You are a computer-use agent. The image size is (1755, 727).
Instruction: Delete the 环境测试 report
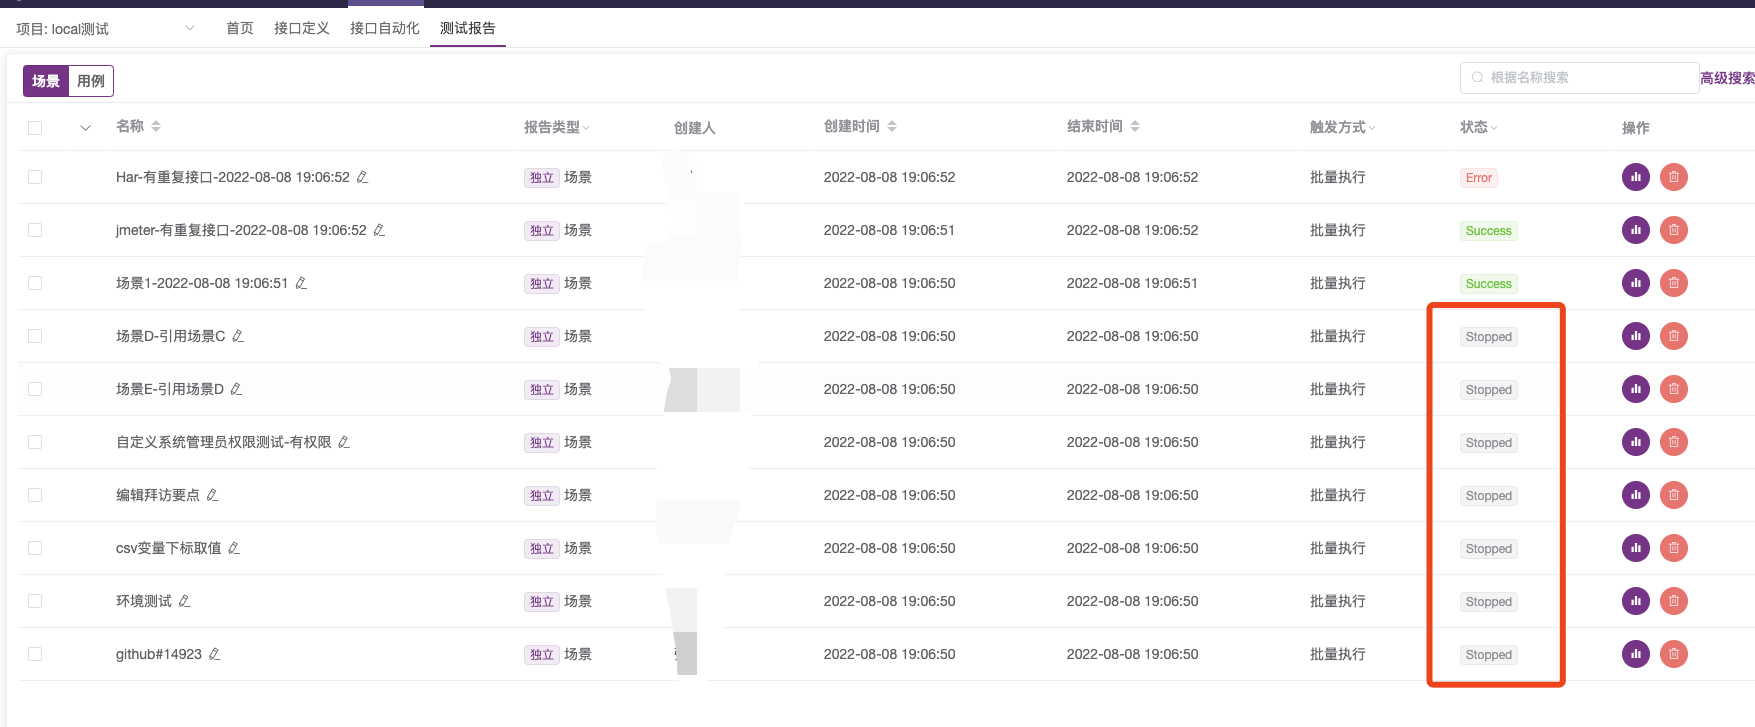1673,601
